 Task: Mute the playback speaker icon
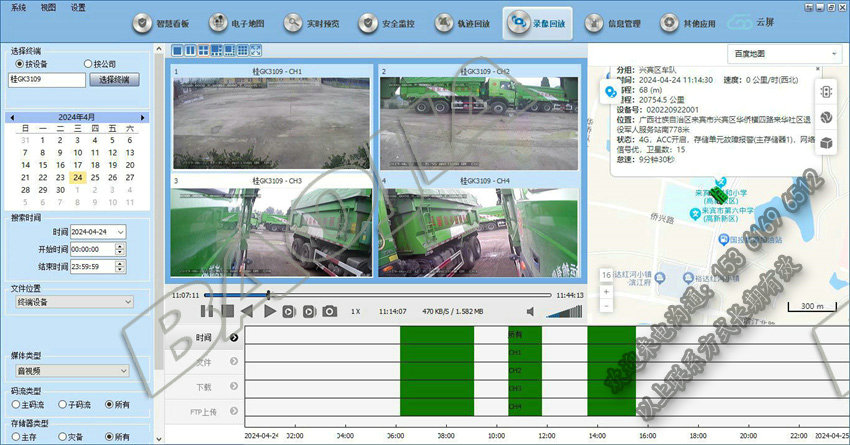tap(531, 312)
